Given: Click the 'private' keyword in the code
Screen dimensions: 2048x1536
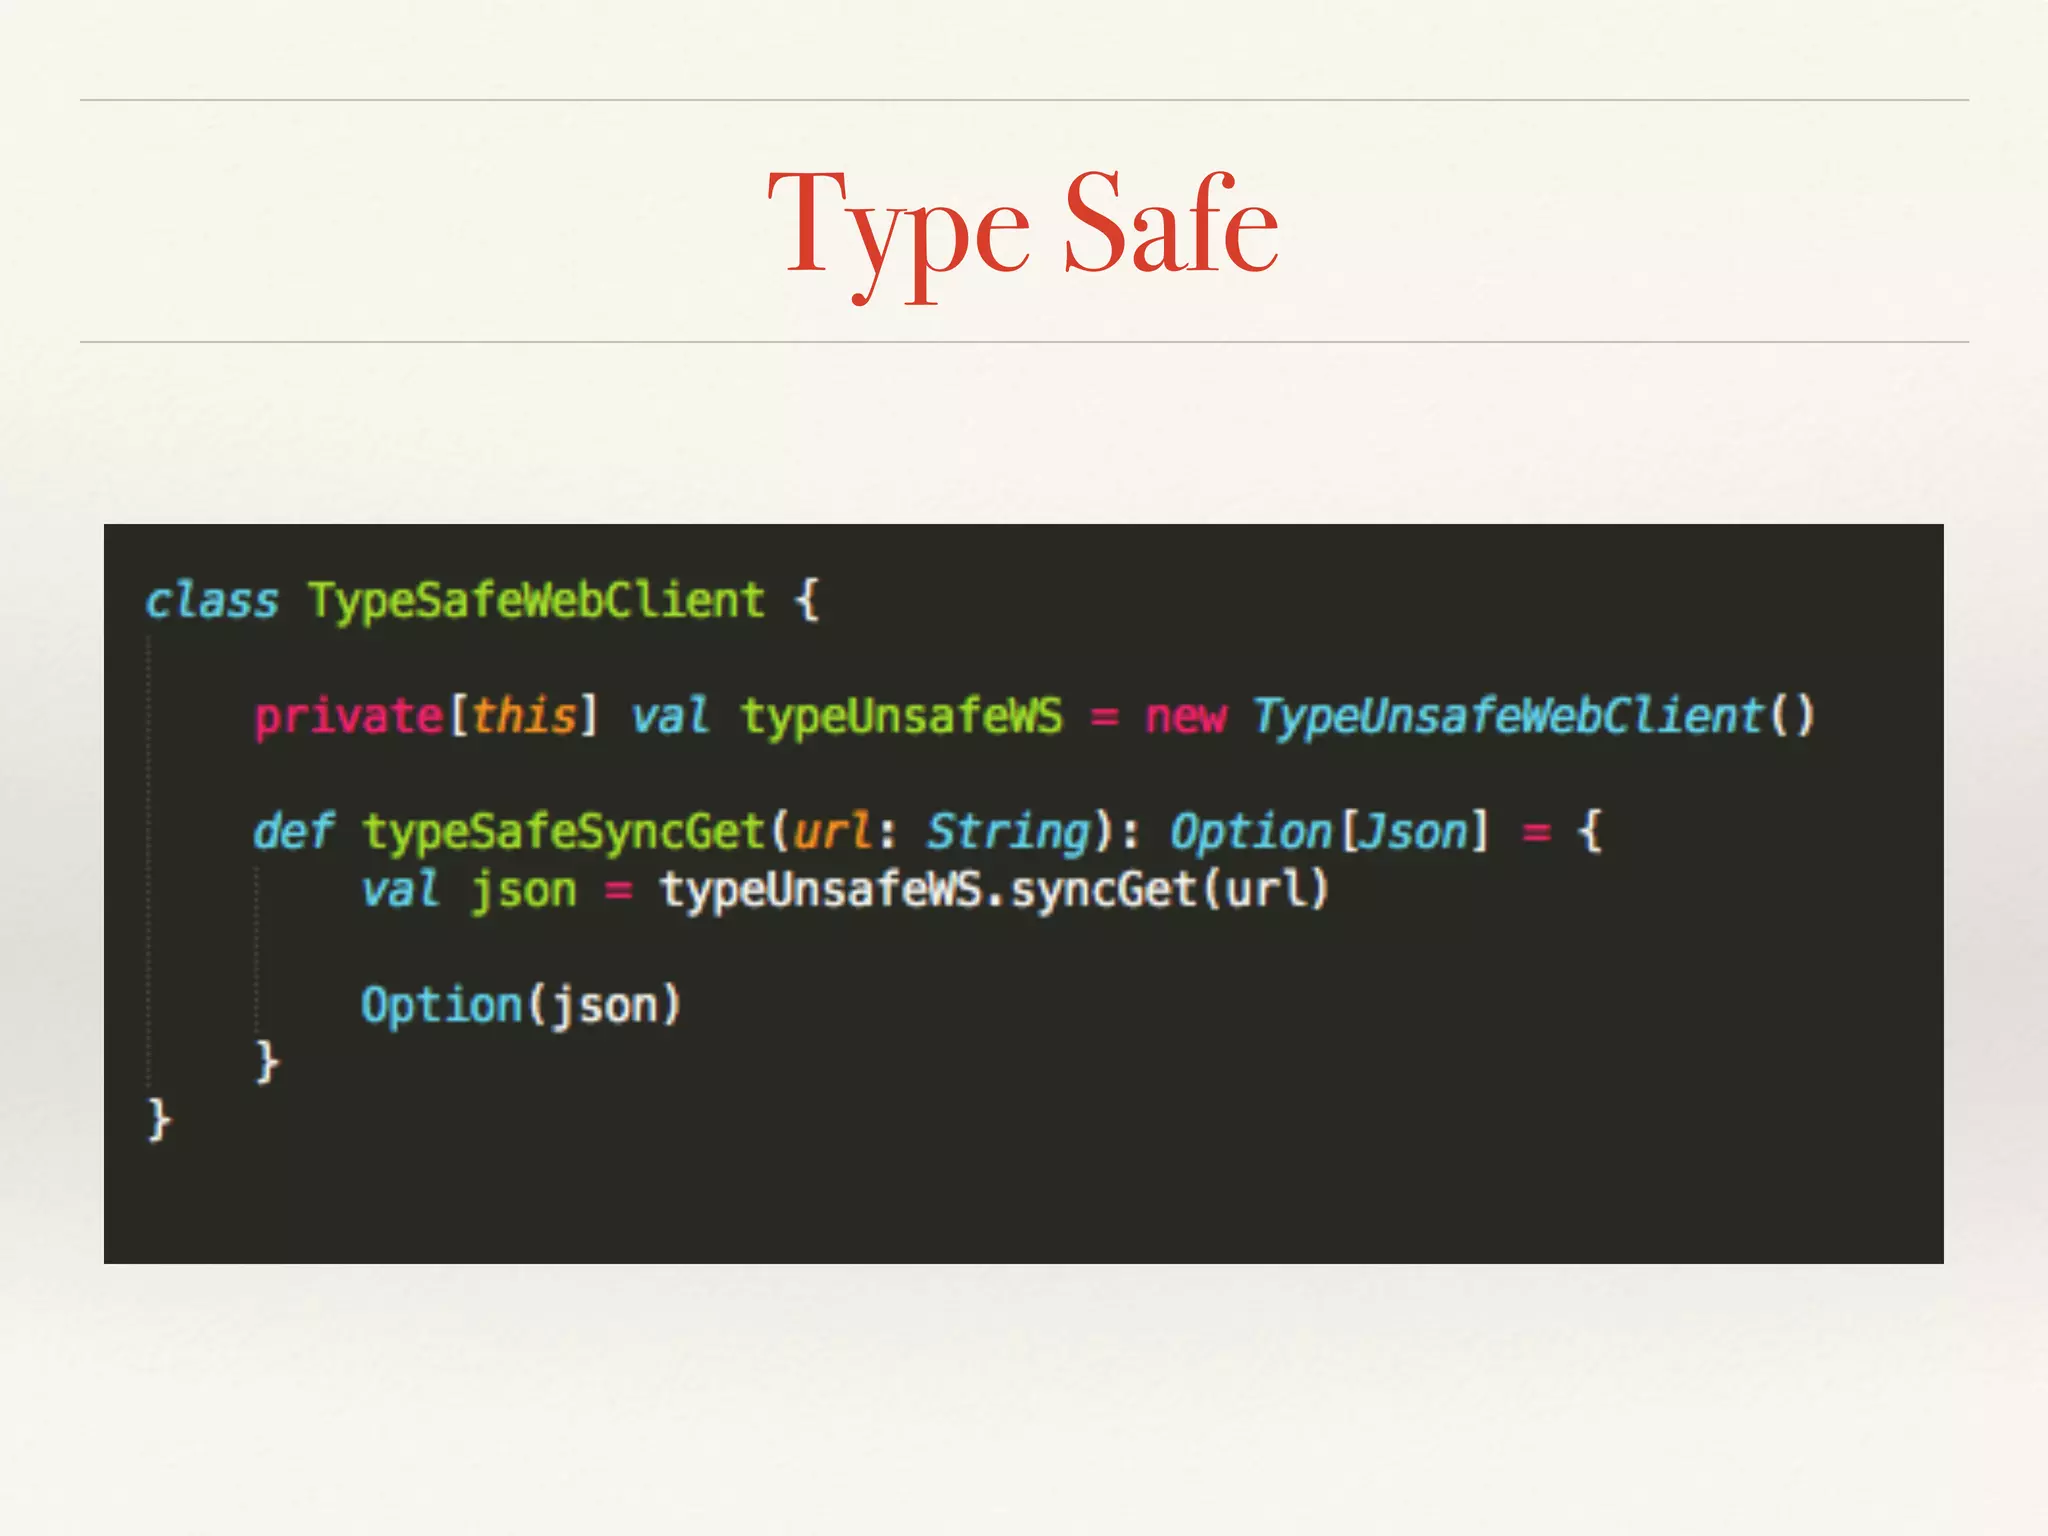Looking at the screenshot, I should [349, 719].
